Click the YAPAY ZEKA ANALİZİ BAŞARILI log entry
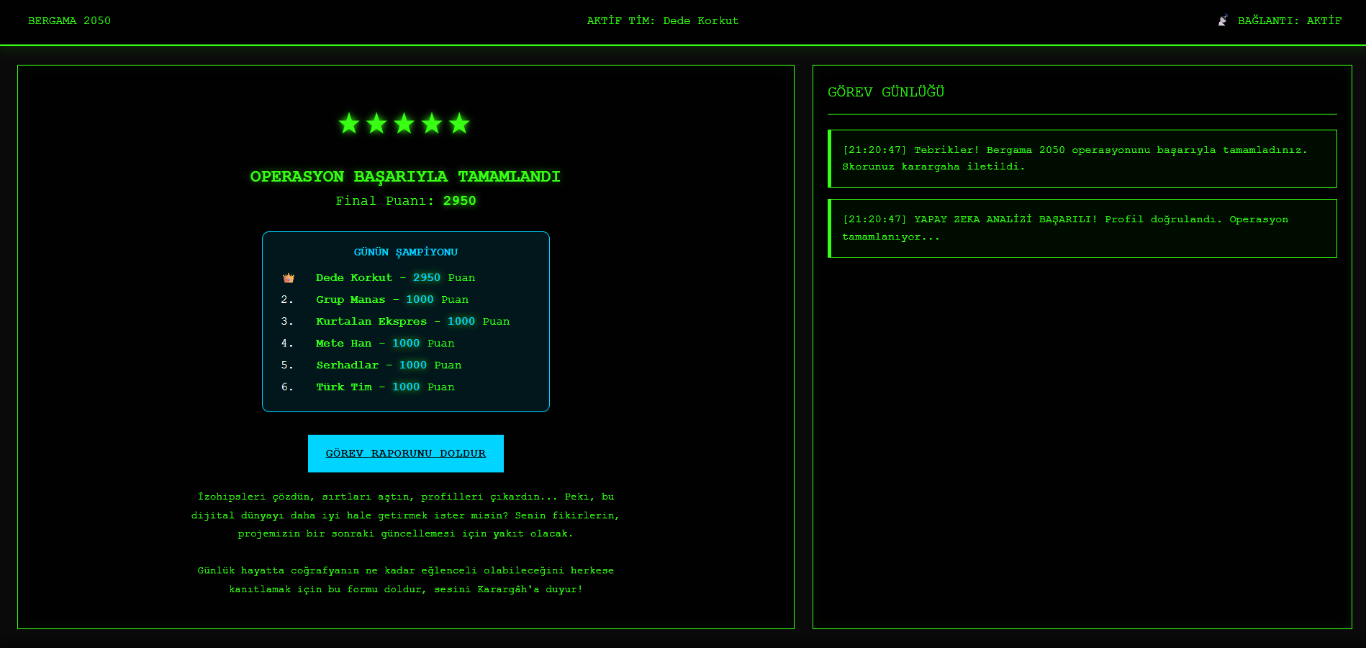Image resolution: width=1366 pixels, height=648 pixels. (x=1082, y=228)
